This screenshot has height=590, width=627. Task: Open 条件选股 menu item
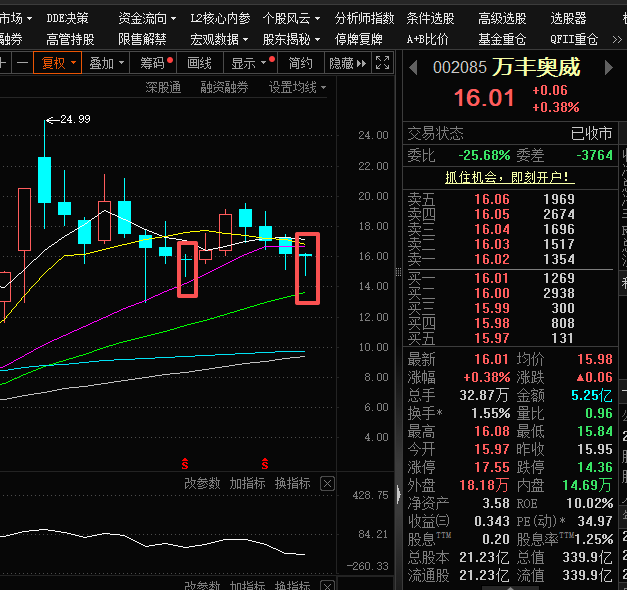coord(430,18)
